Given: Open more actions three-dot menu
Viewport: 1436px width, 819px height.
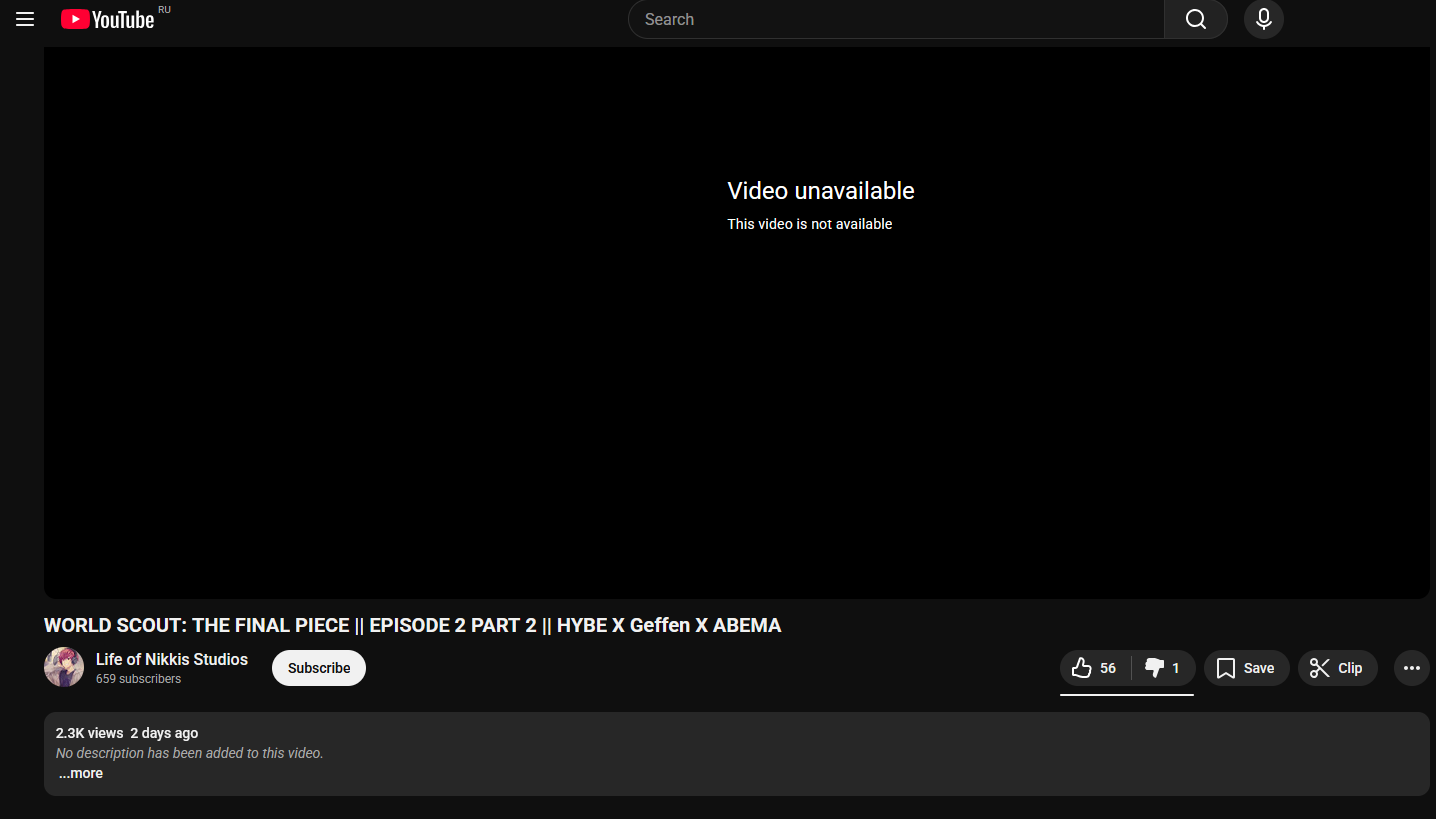Looking at the screenshot, I should coord(1412,668).
